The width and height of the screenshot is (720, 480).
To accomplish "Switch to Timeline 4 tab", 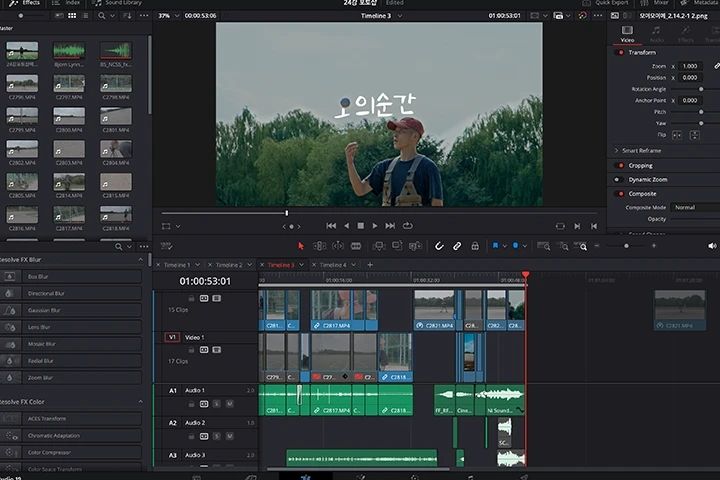I will pyautogui.click(x=333, y=265).
